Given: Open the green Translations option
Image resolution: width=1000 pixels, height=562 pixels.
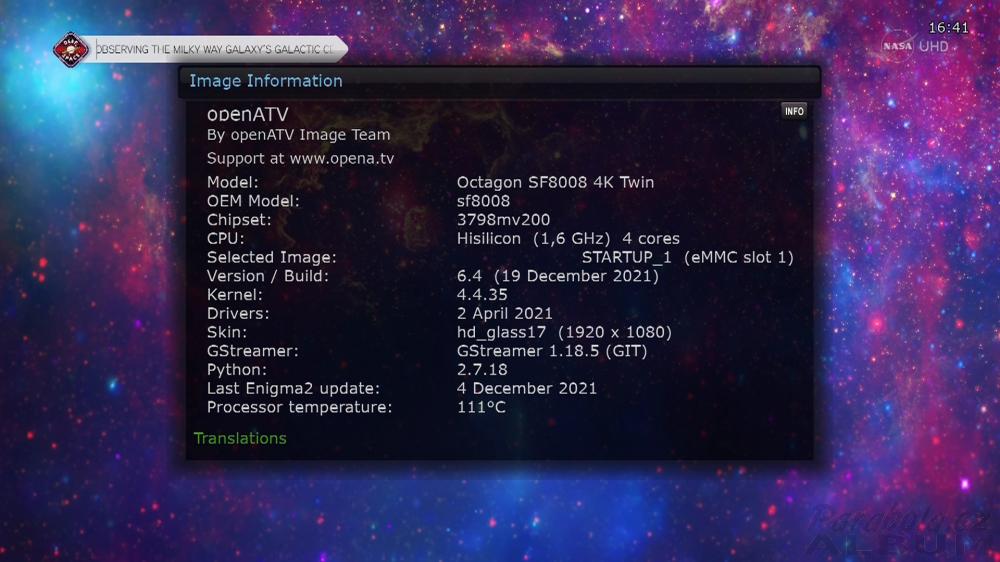Looking at the screenshot, I should [240, 438].
